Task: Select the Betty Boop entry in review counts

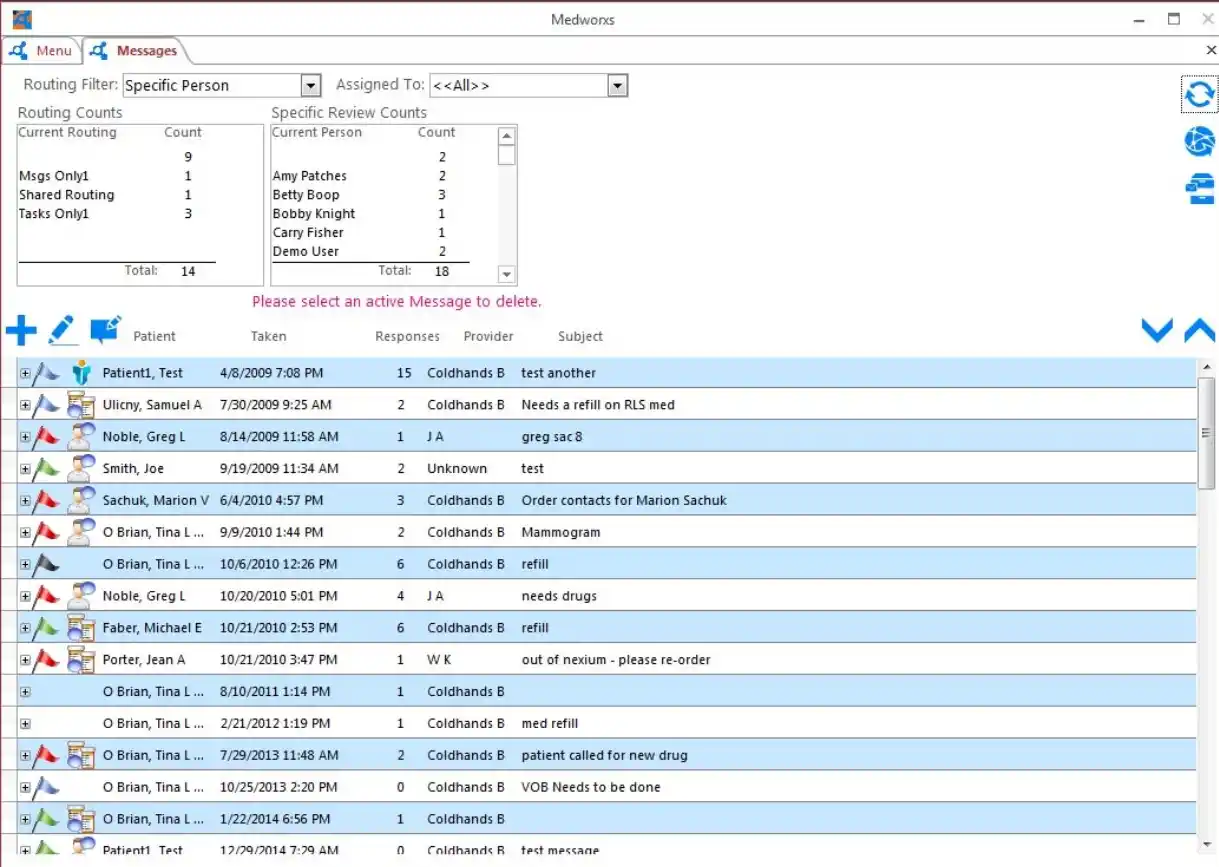Action: [x=306, y=194]
